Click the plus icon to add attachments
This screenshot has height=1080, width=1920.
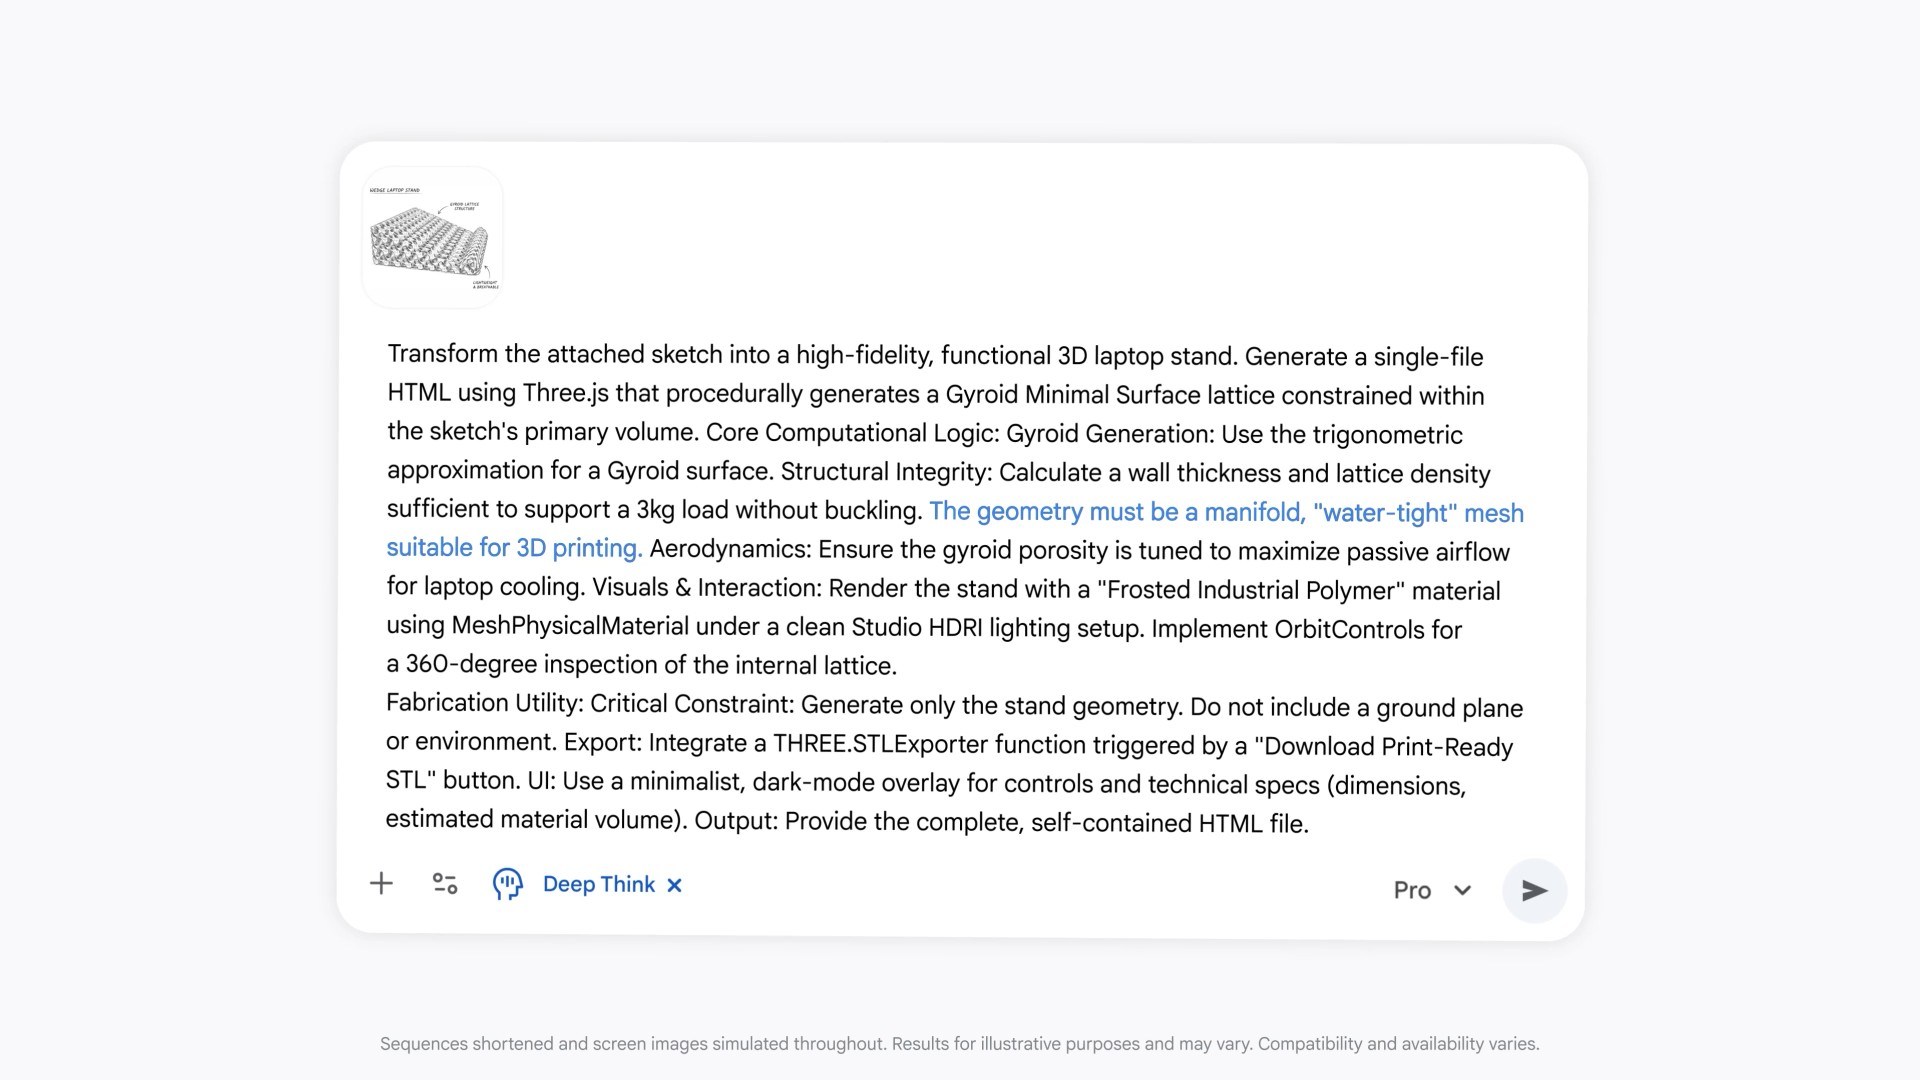coord(381,884)
